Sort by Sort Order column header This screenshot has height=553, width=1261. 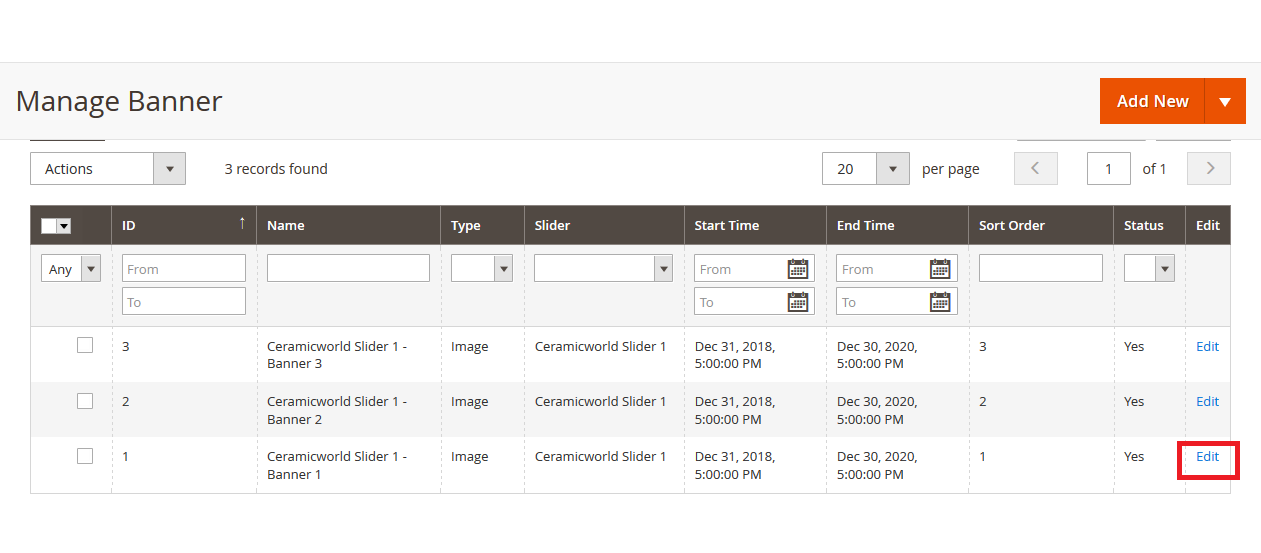tap(1012, 225)
